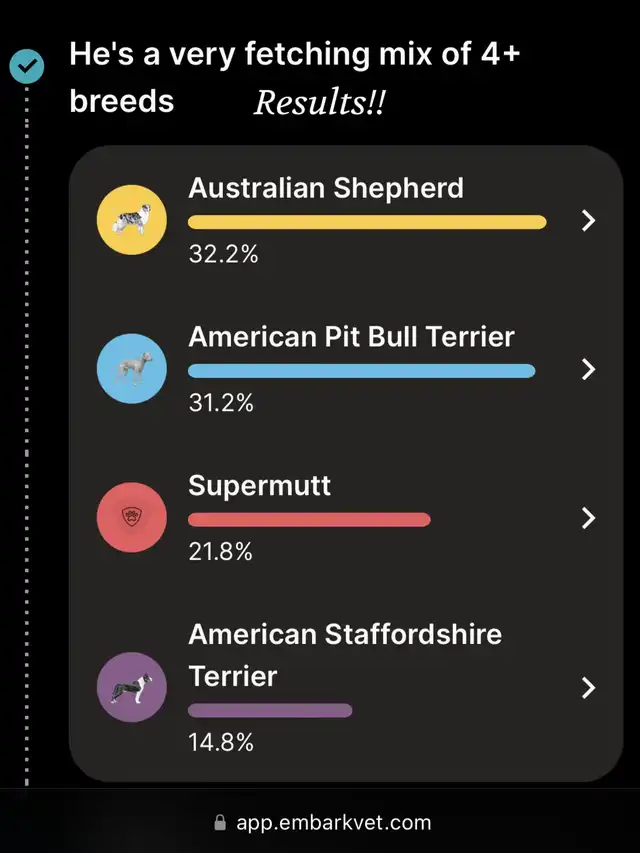The image size is (640, 853).
Task: Expand the American Staffordshire Terrier chevron
Action: [x=588, y=688]
